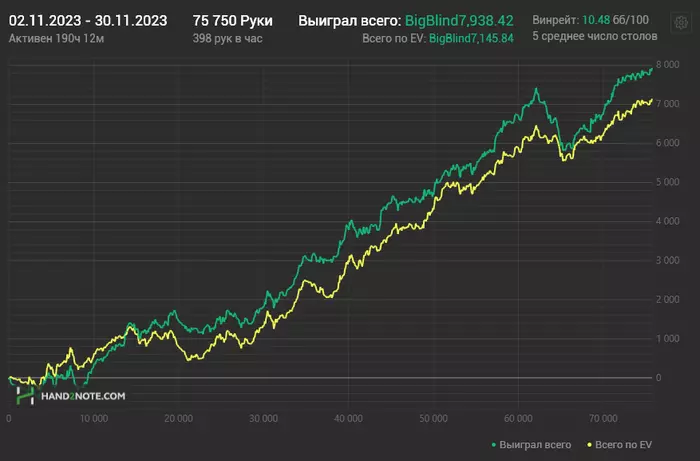Click the 'Всего по EV:' header label
The image size is (700, 461).
pyautogui.click(x=394, y=38)
